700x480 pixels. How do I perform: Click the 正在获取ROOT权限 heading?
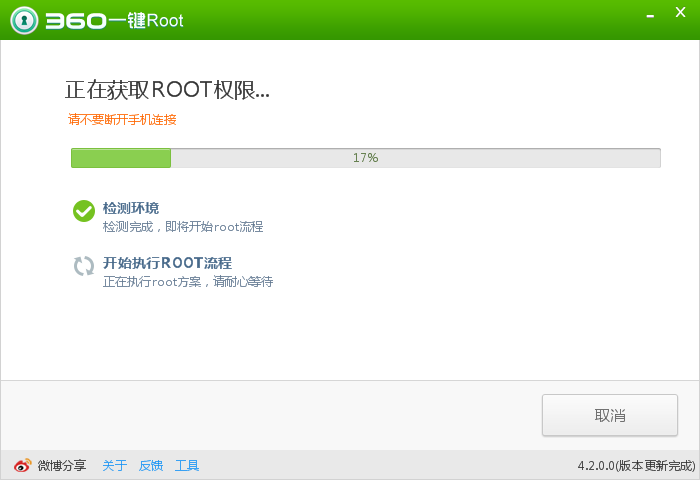(x=167, y=90)
